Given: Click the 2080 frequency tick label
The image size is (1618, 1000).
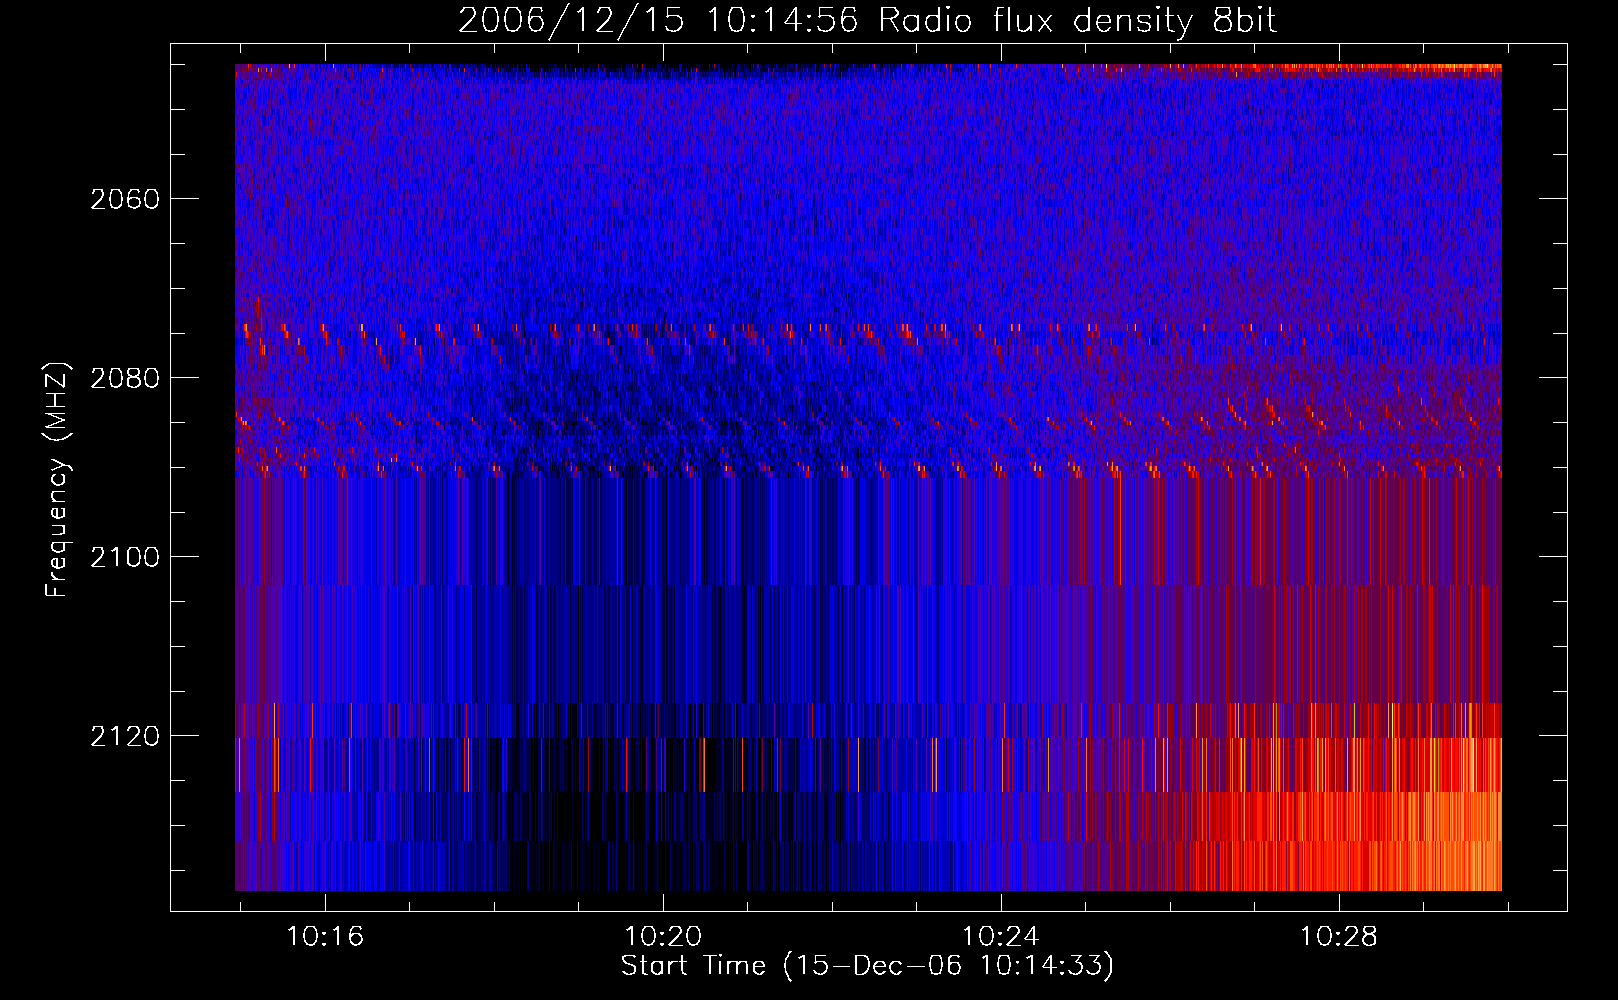Looking at the screenshot, I should (125, 378).
